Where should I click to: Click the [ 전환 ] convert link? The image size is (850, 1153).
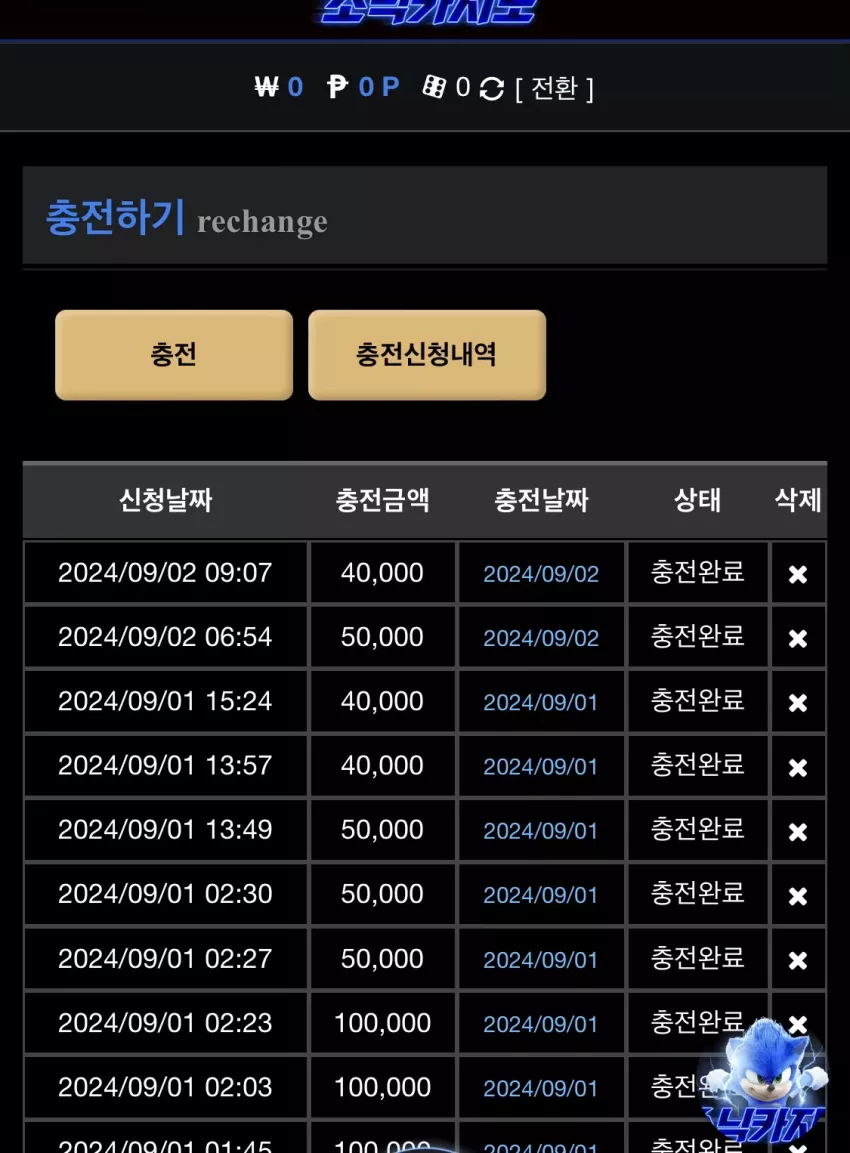pos(554,88)
